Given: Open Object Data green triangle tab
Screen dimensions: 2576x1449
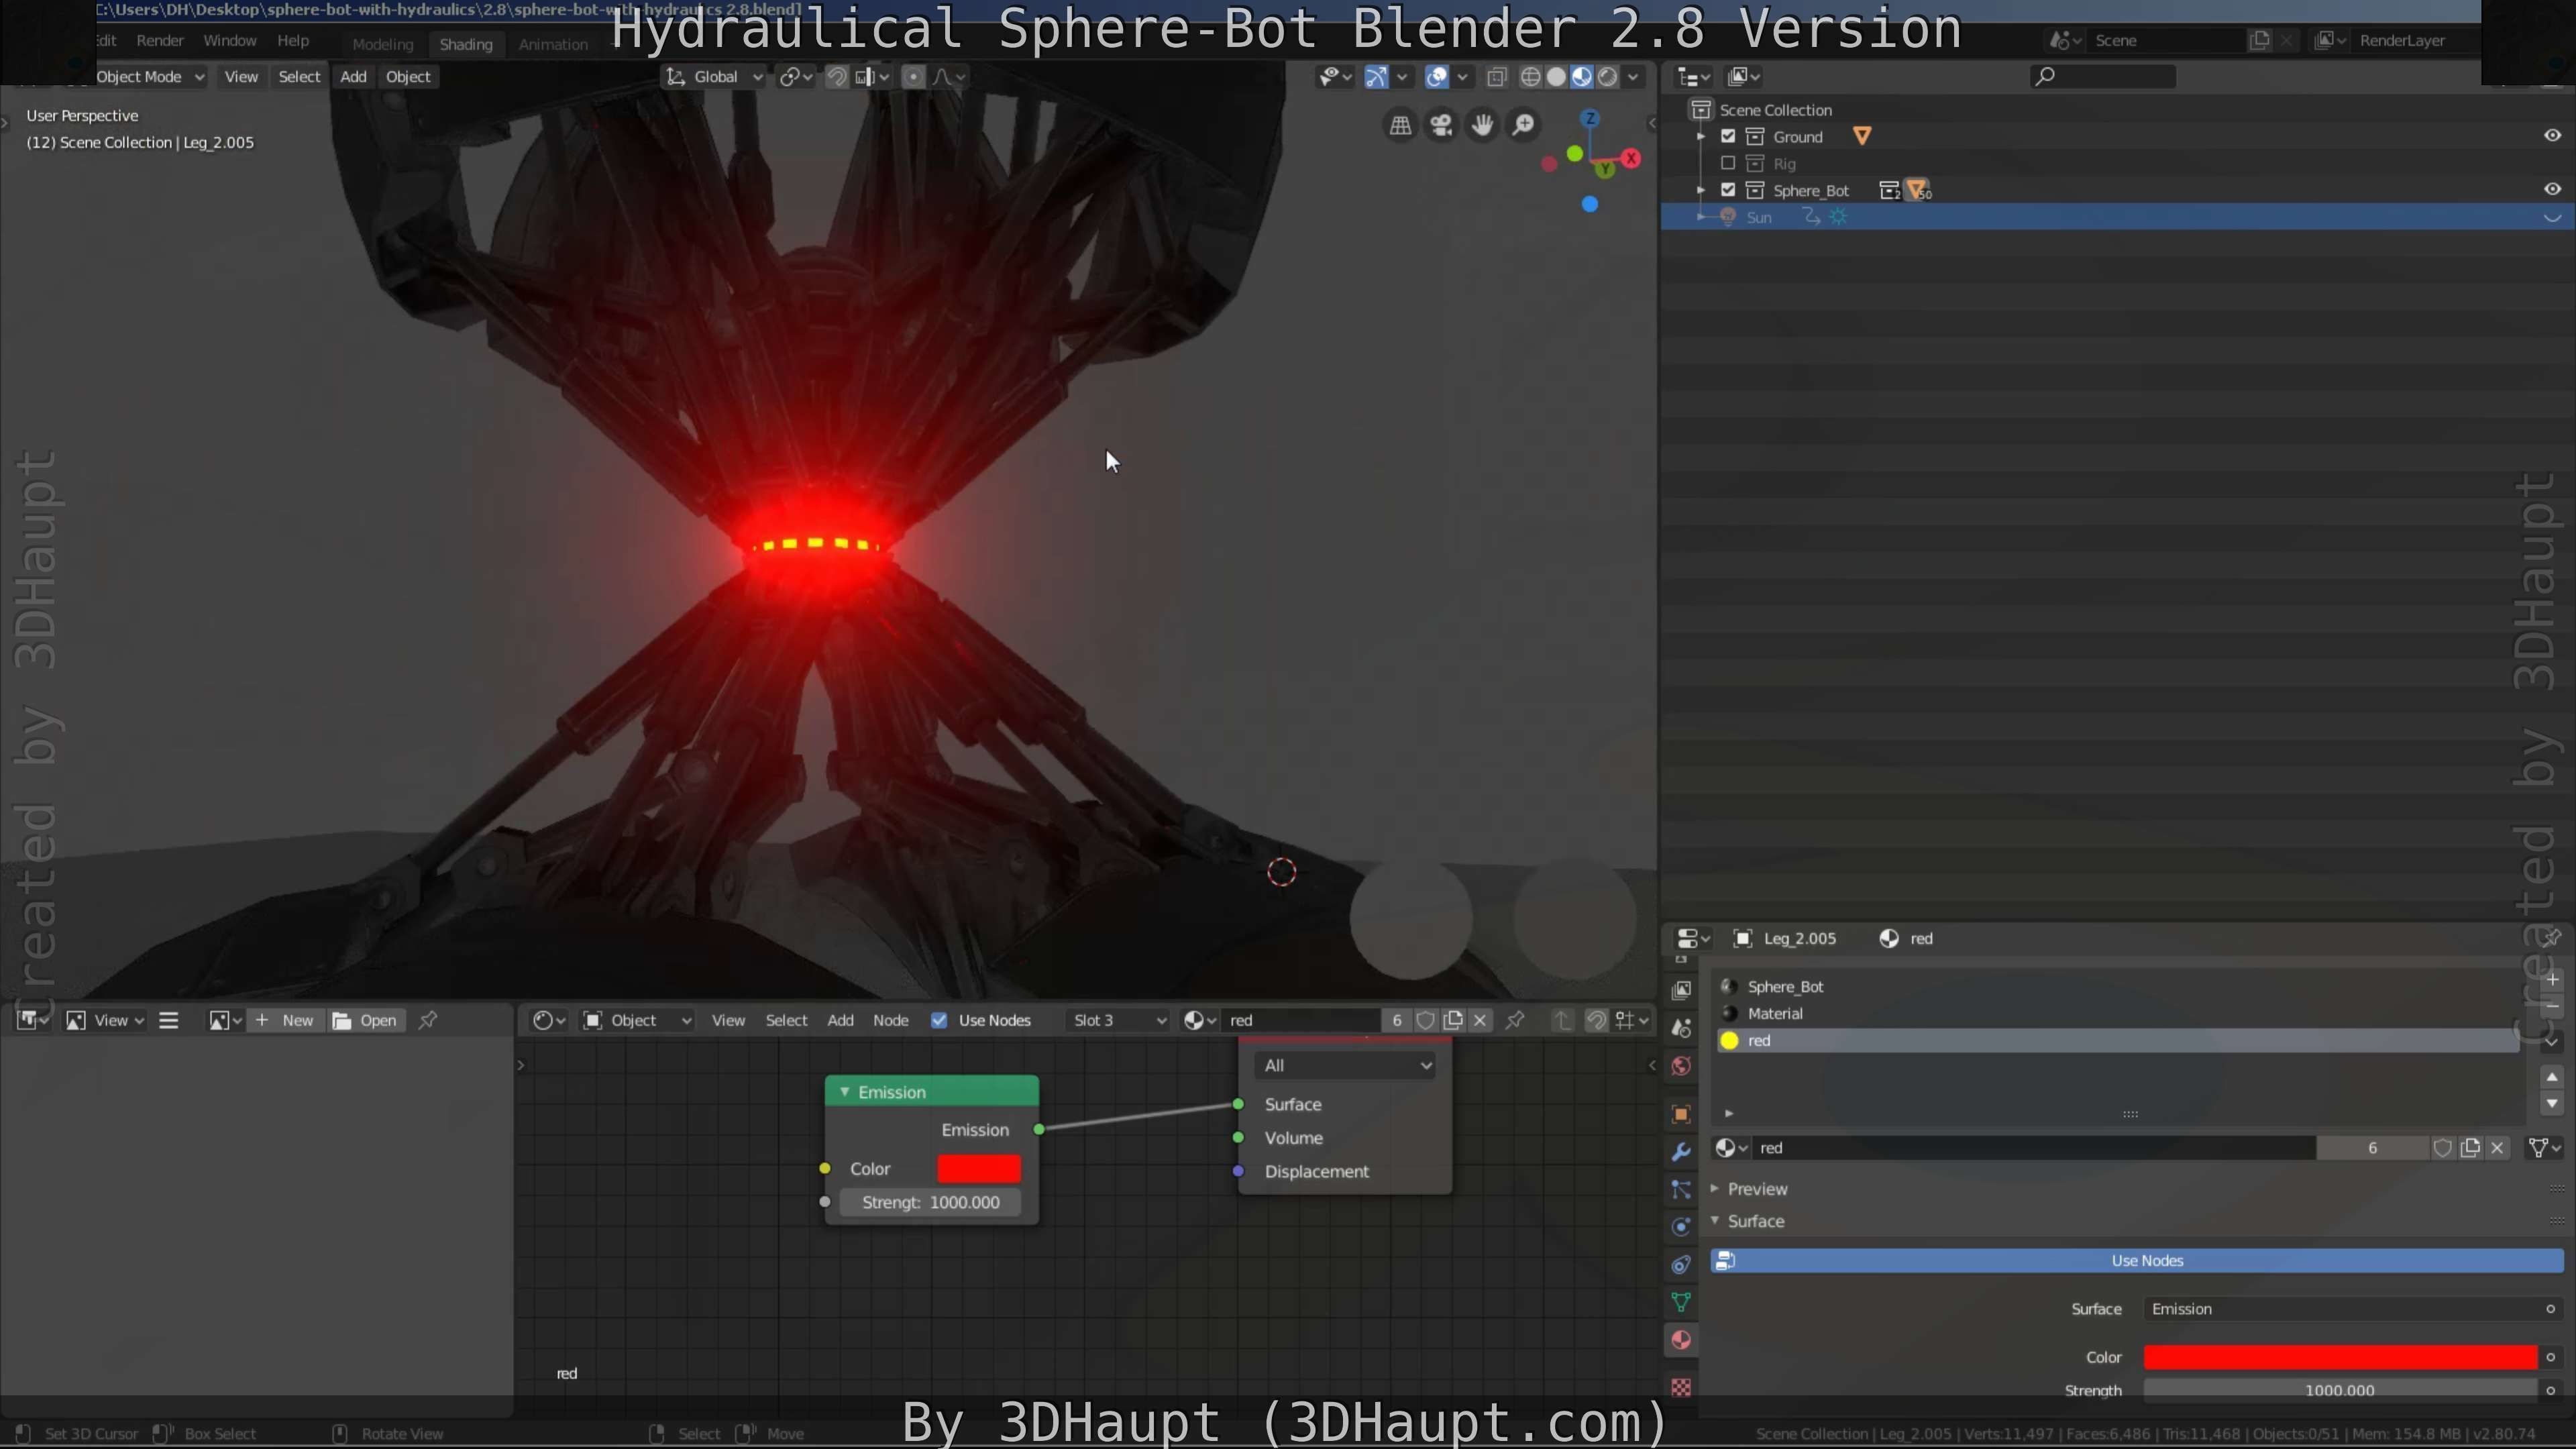Looking at the screenshot, I should tap(1681, 1302).
